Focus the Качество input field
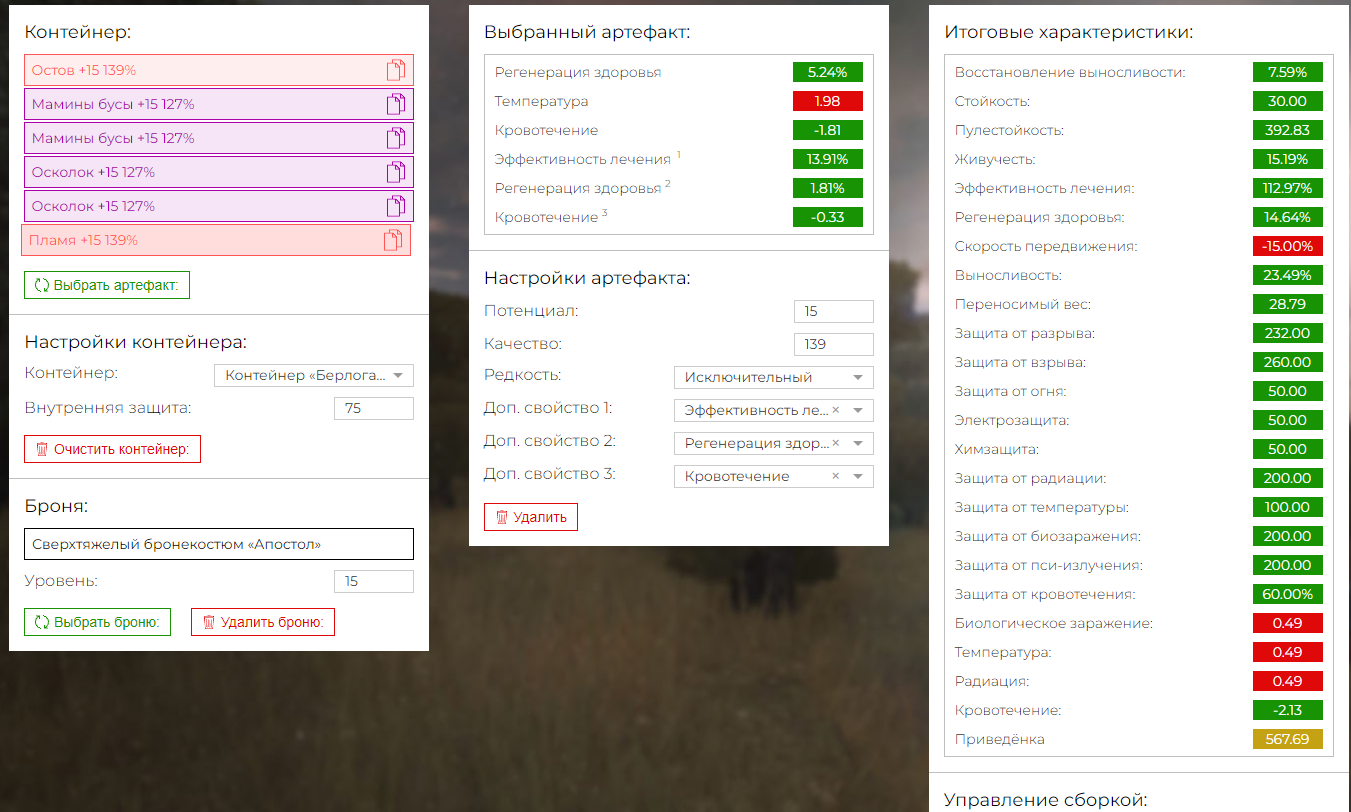The image size is (1351, 812). (x=833, y=344)
